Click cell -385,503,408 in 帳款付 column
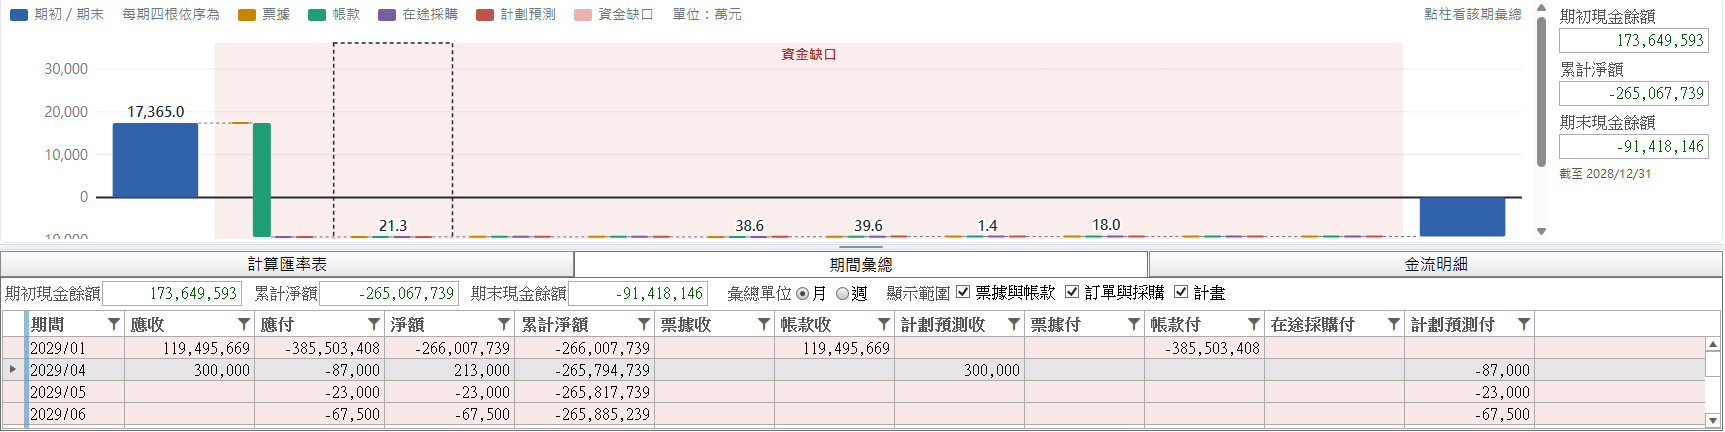Screen dimensions: 1725x432 (1204, 348)
